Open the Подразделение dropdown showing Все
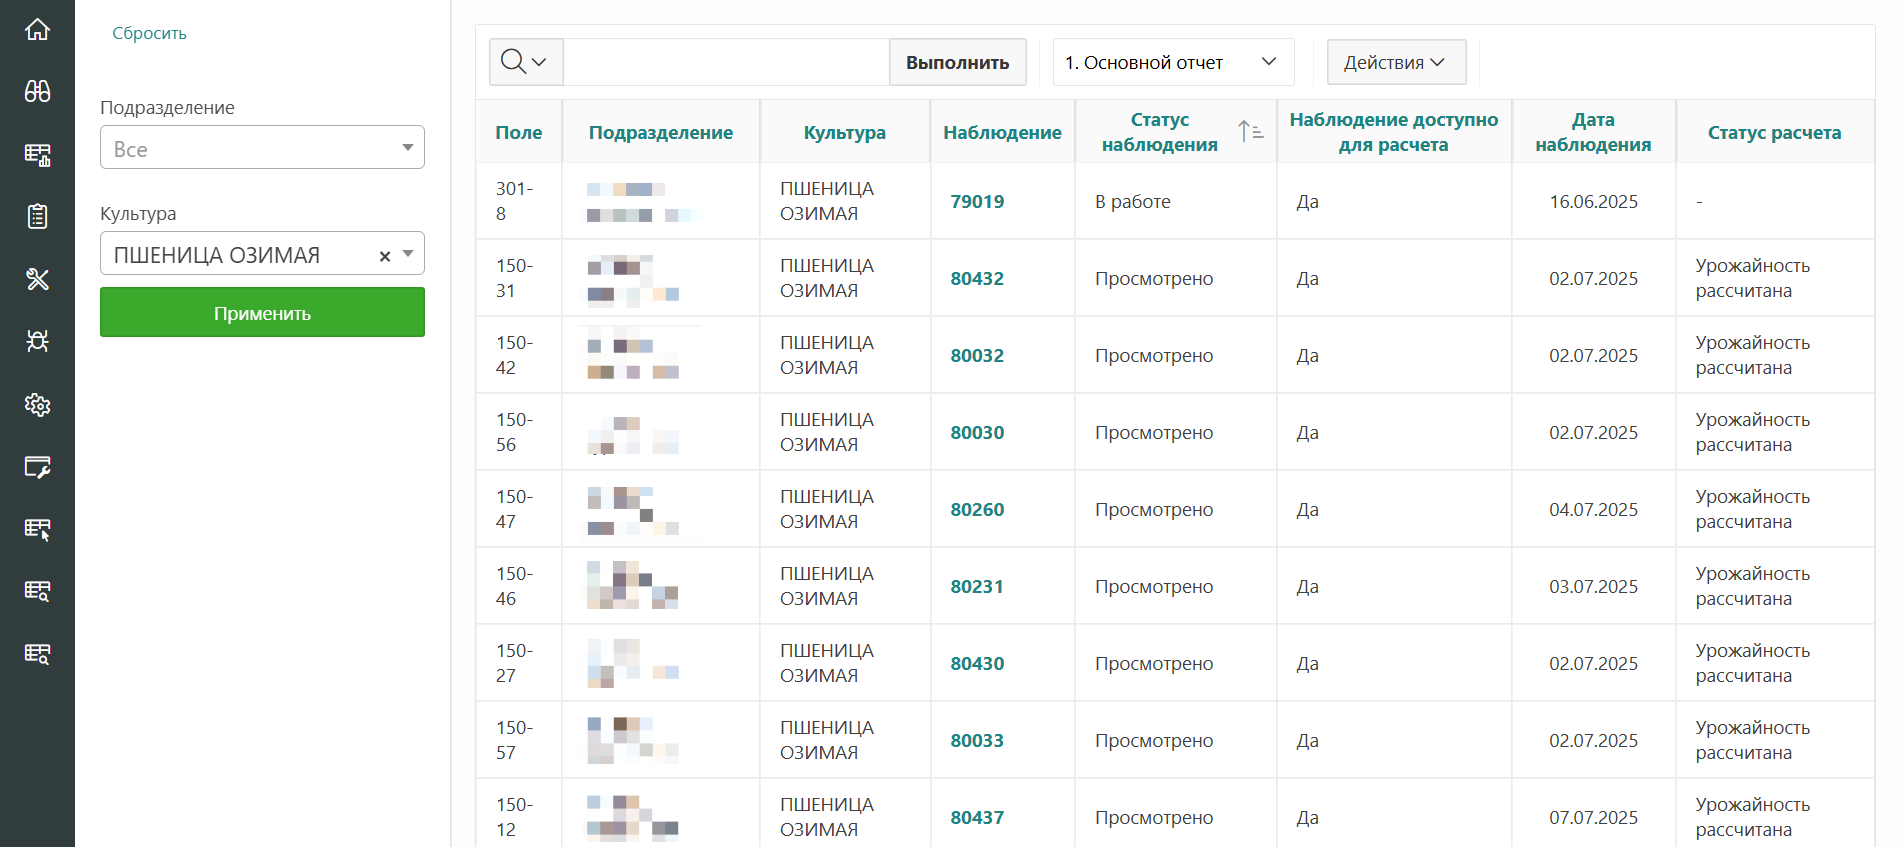The image size is (1904, 847). 262,148
